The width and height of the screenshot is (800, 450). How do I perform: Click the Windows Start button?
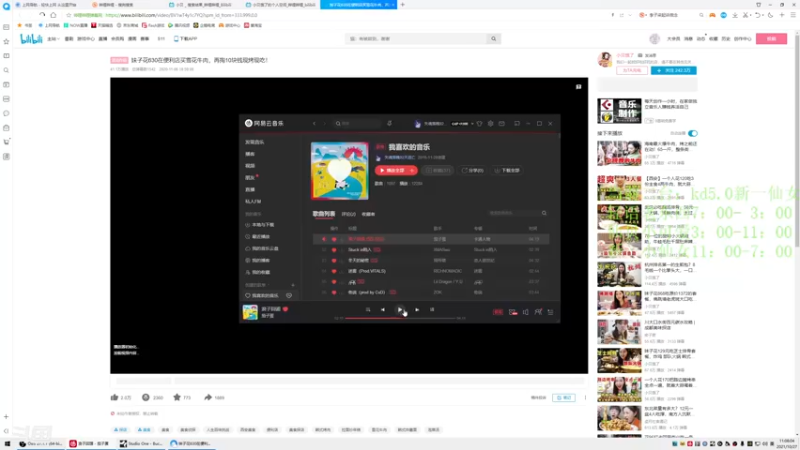point(7,444)
